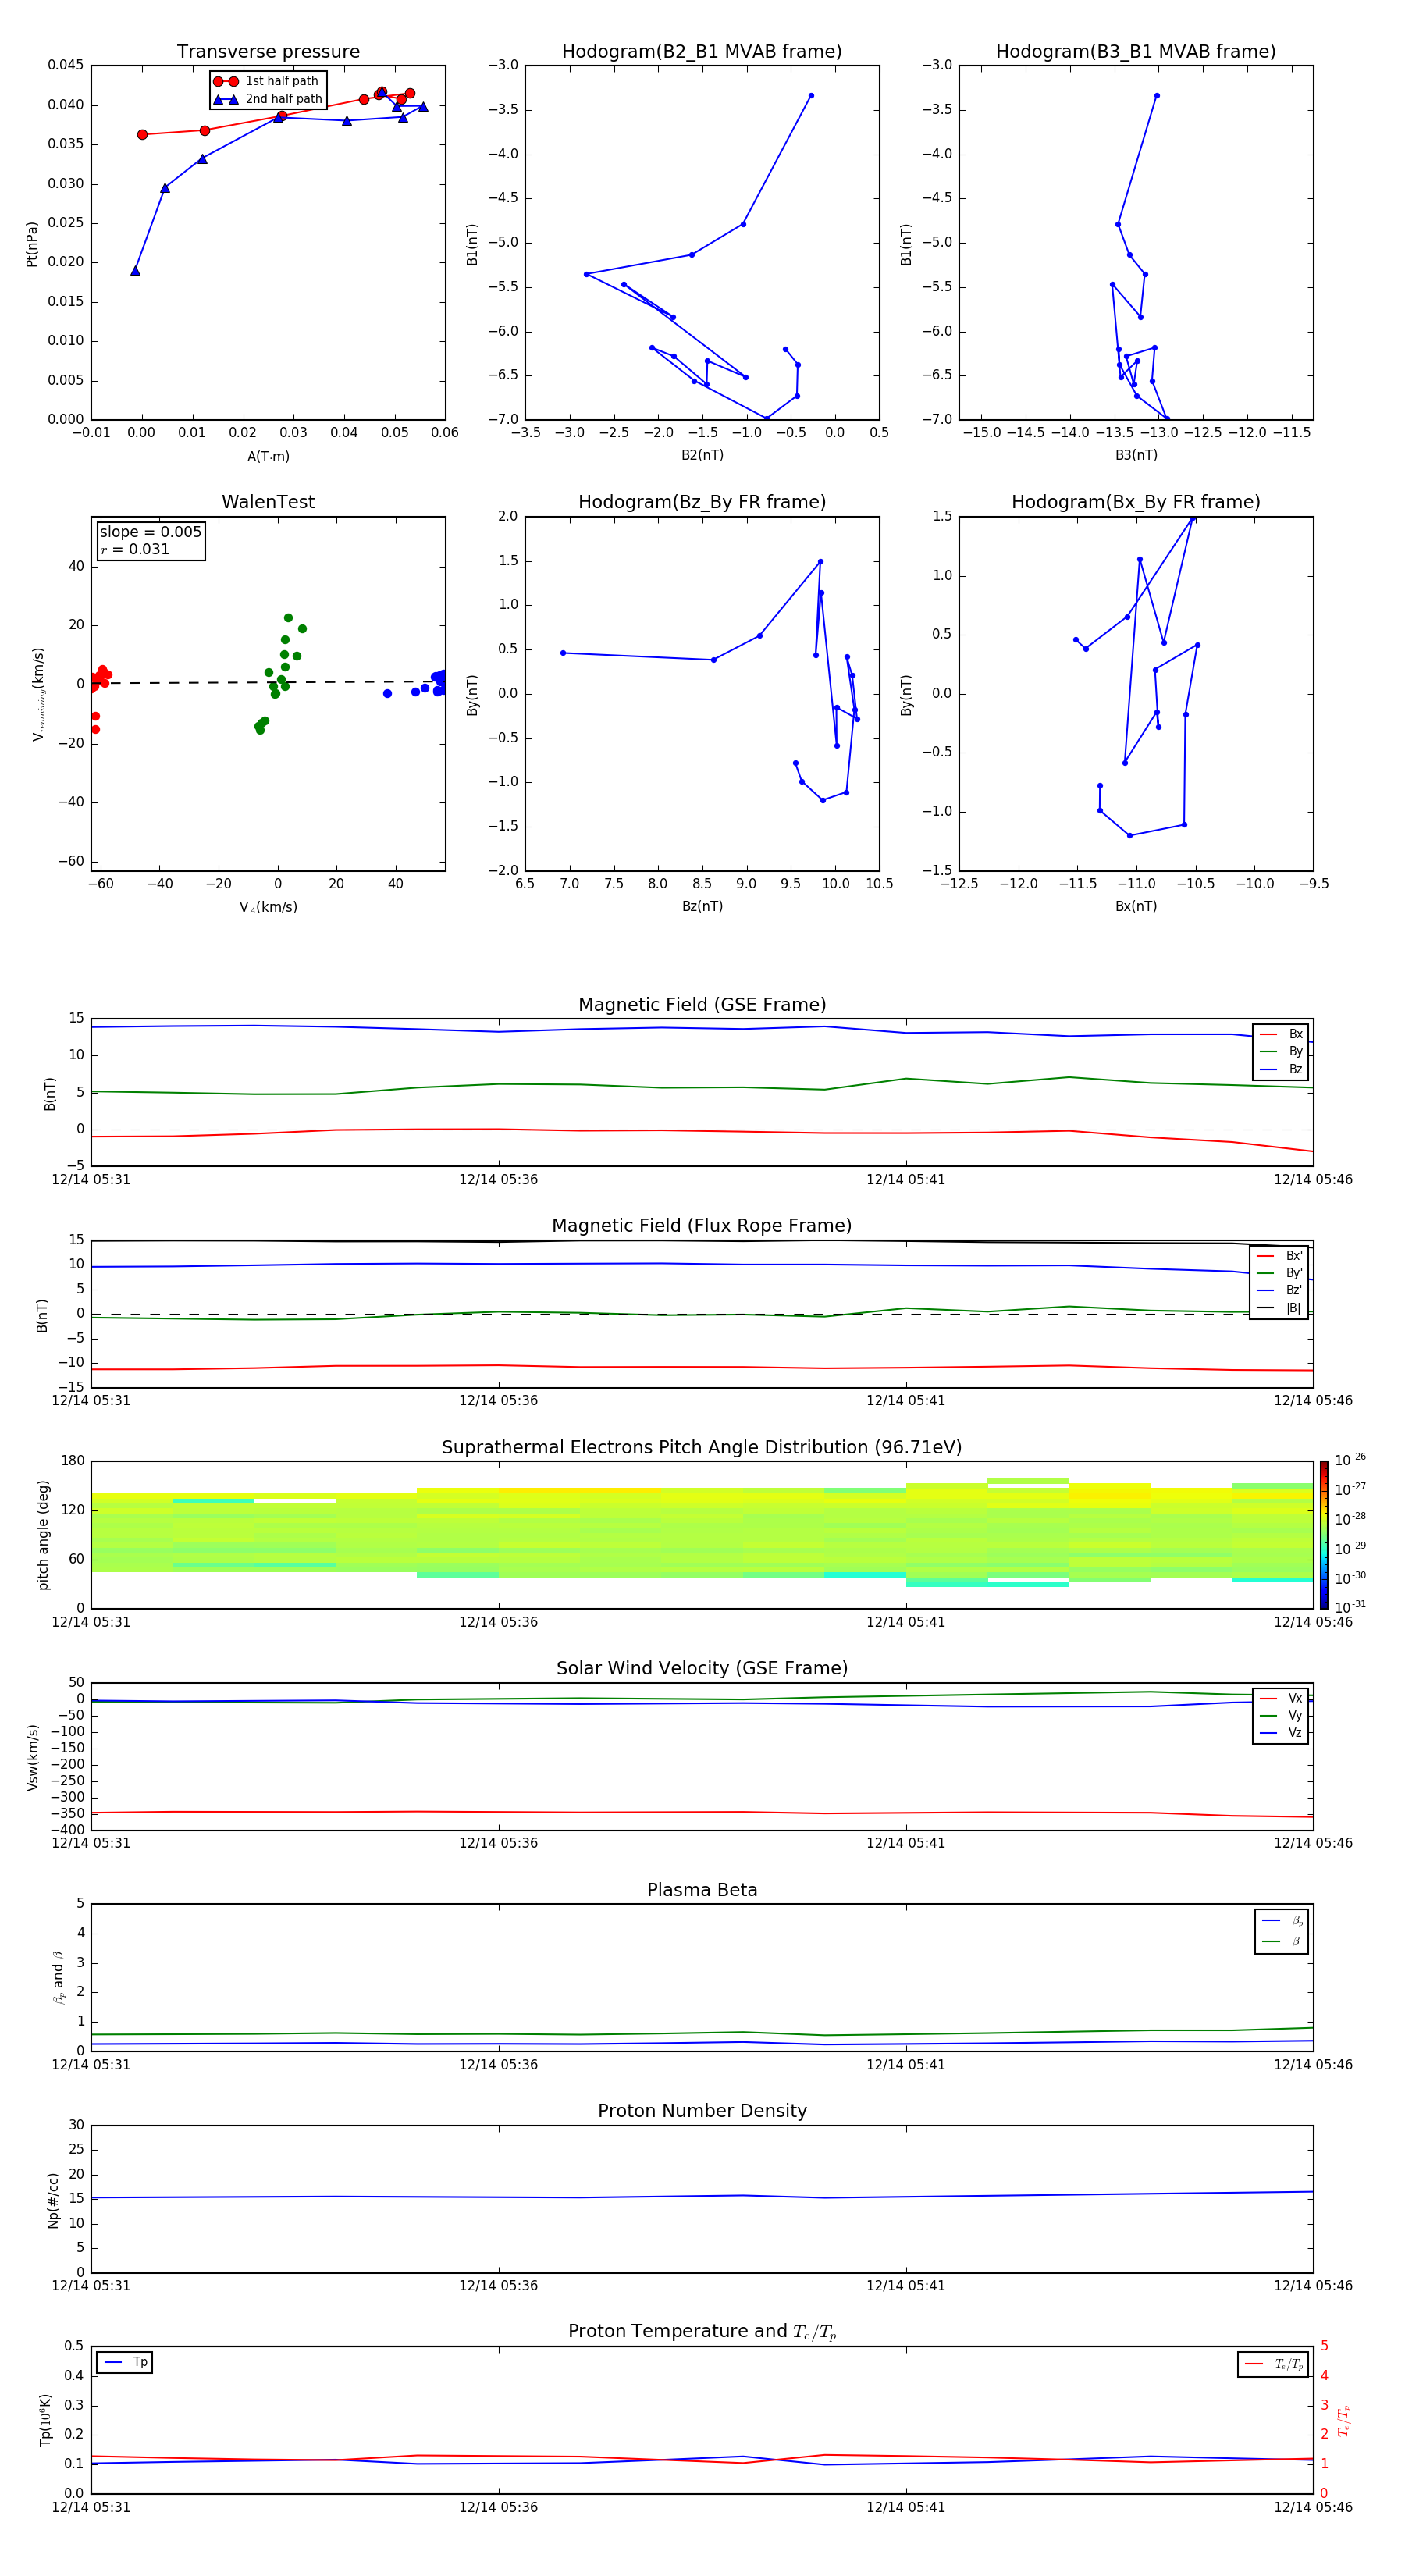The image size is (1405, 2576).
Task: Click the red Vx line in velocity plot
Action: [x=702, y=1812]
